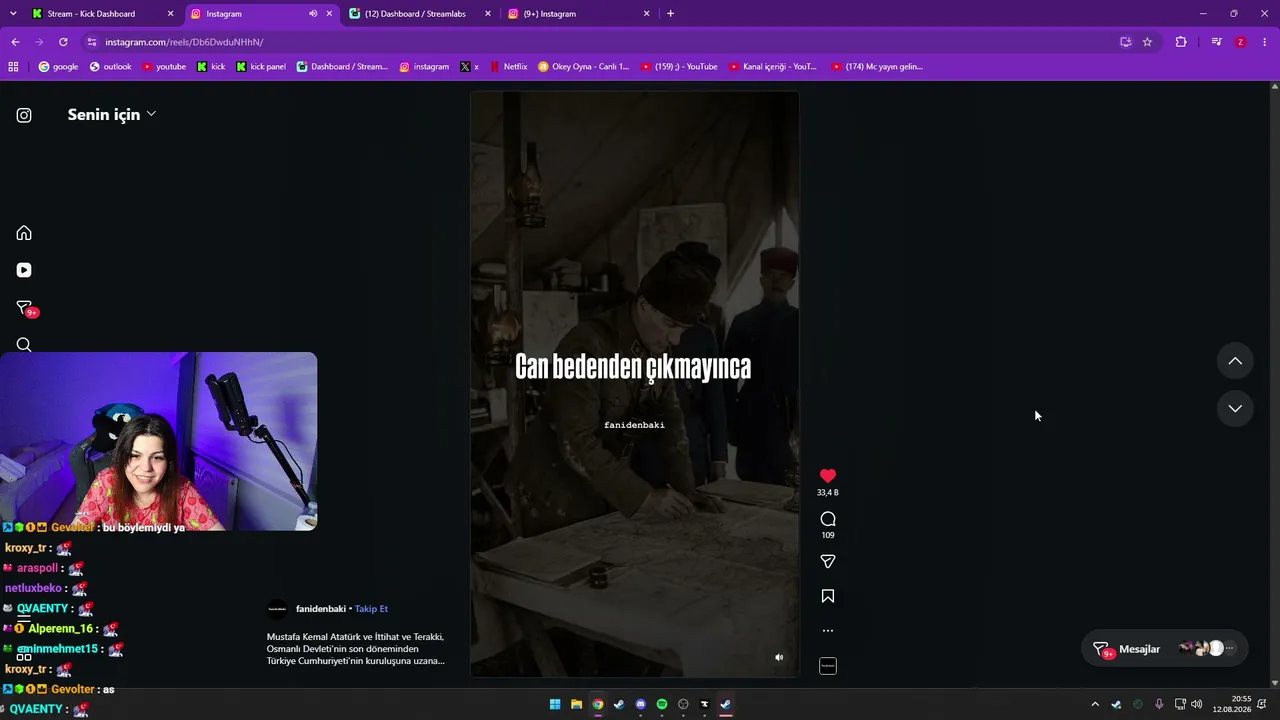The width and height of the screenshot is (1280, 720).
Task: Show hidden system tray icons
Action: (x=1095, y=704)
